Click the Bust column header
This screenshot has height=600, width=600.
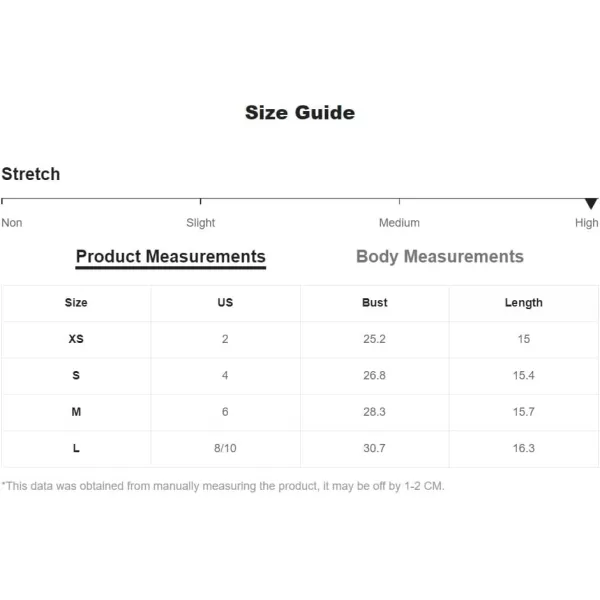pyautogui.click(x=375, y=303)
